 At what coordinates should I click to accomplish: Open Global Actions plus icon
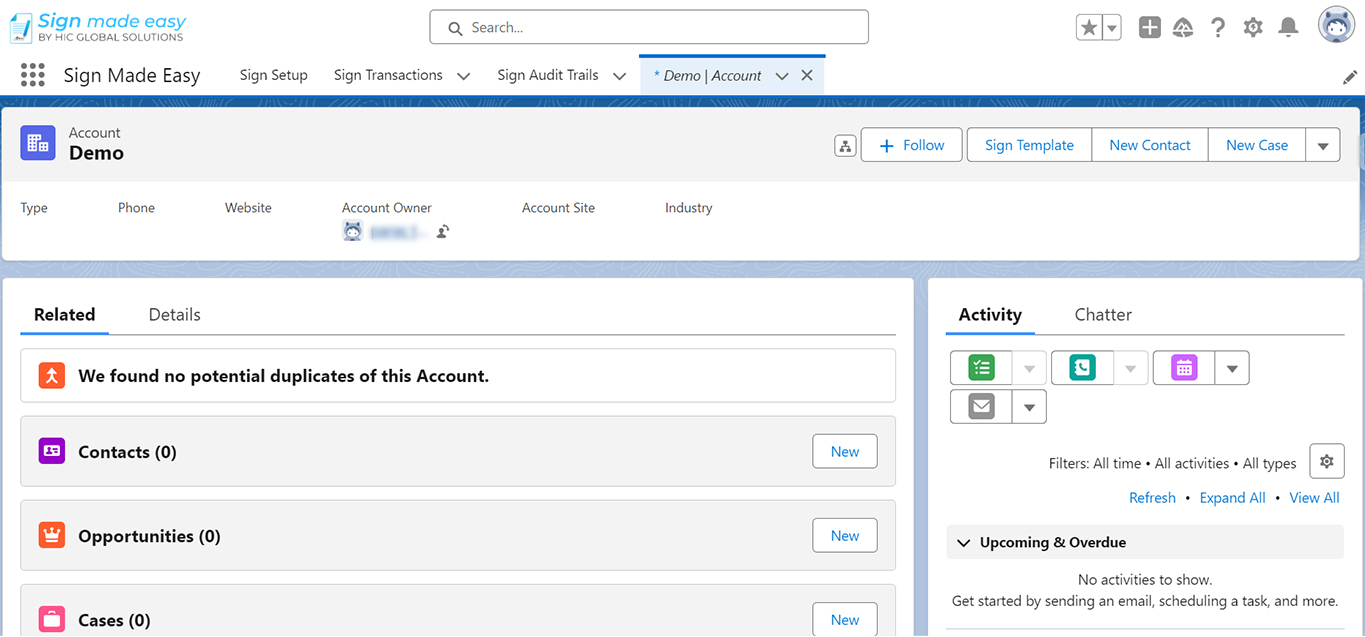click(1150, 28)
